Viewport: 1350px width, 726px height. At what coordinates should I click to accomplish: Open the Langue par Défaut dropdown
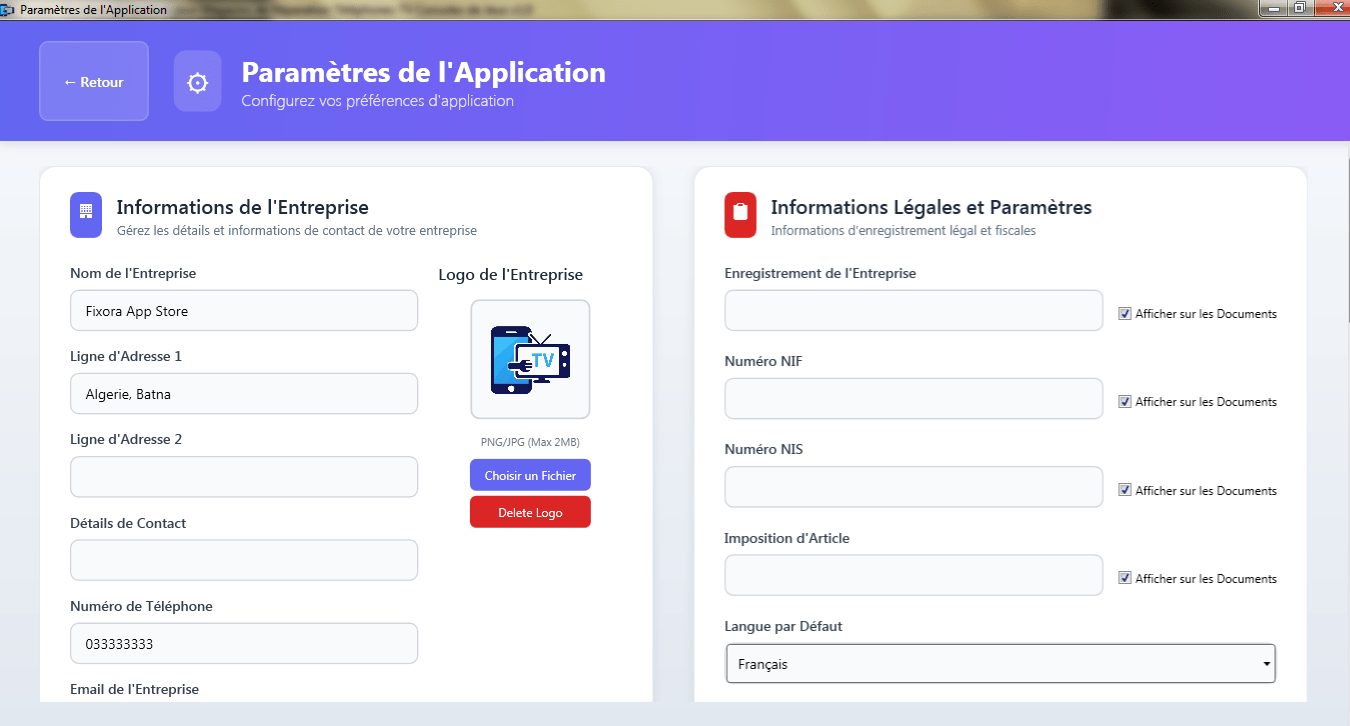[x=1000, y=663]
